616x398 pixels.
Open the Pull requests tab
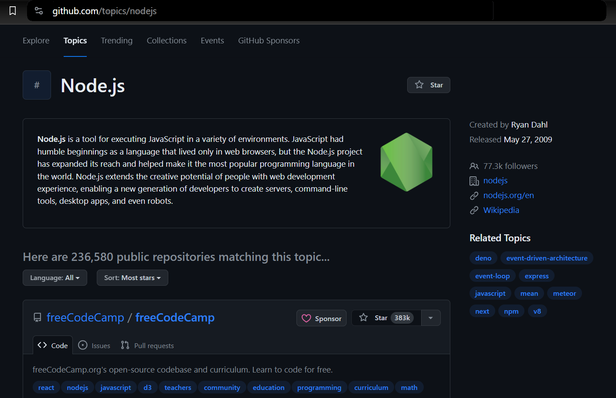147,345
